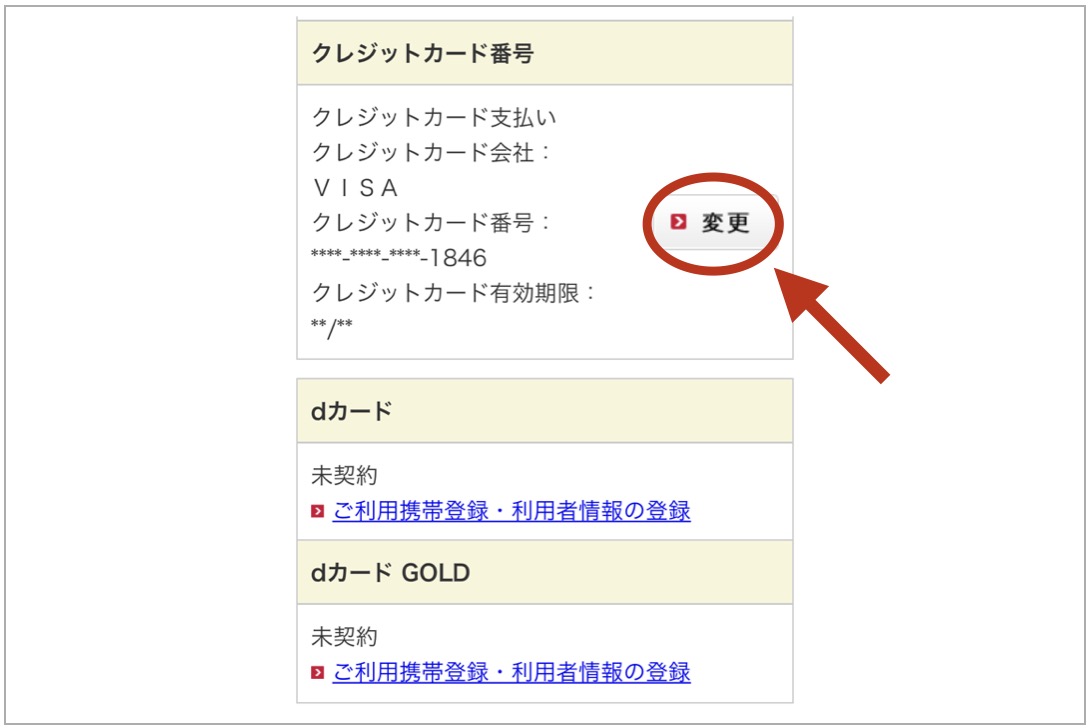1088x728 pixels.
Task: Click the クレジットカード会社 label
Action: (430, 152)
